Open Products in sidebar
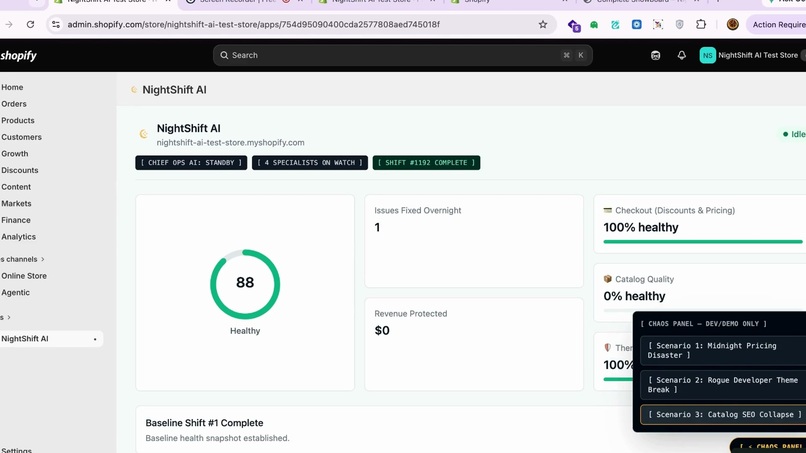Image resolution: width=806 pixels, height=453 pixels. (x=18, y=120)
